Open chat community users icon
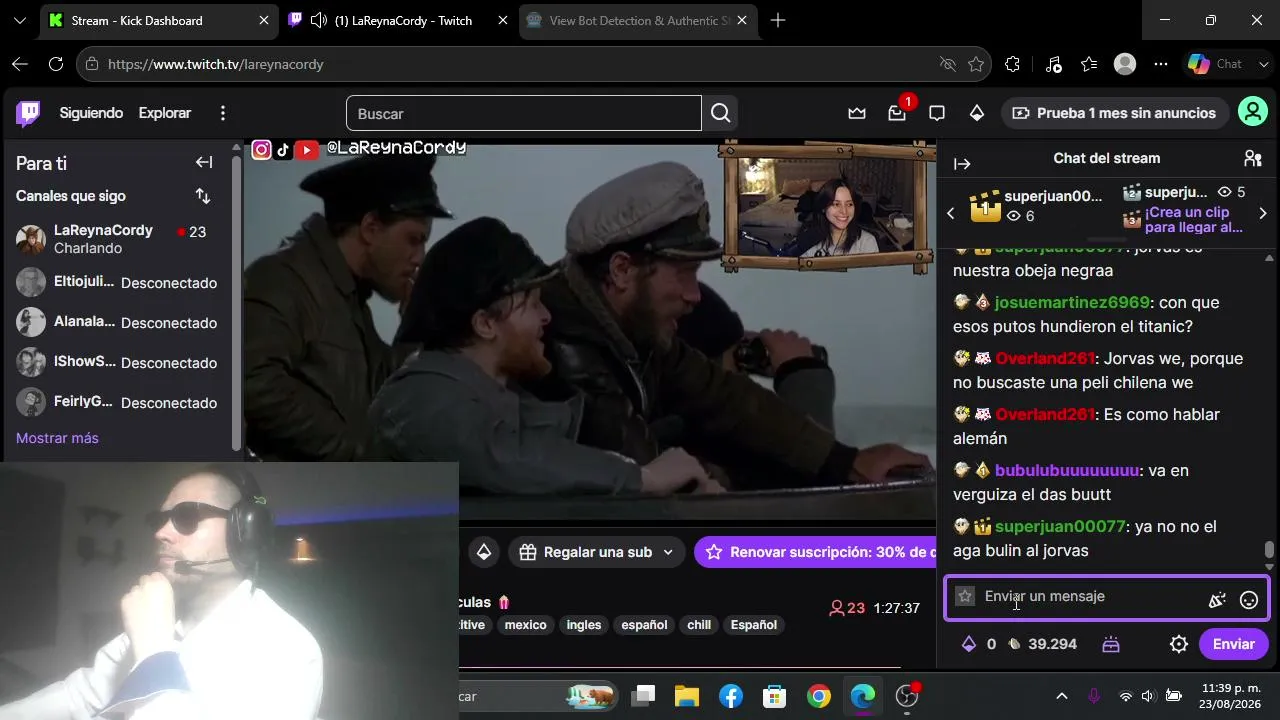This screenshot has height=720, width=1280. tap(1252, 158)
